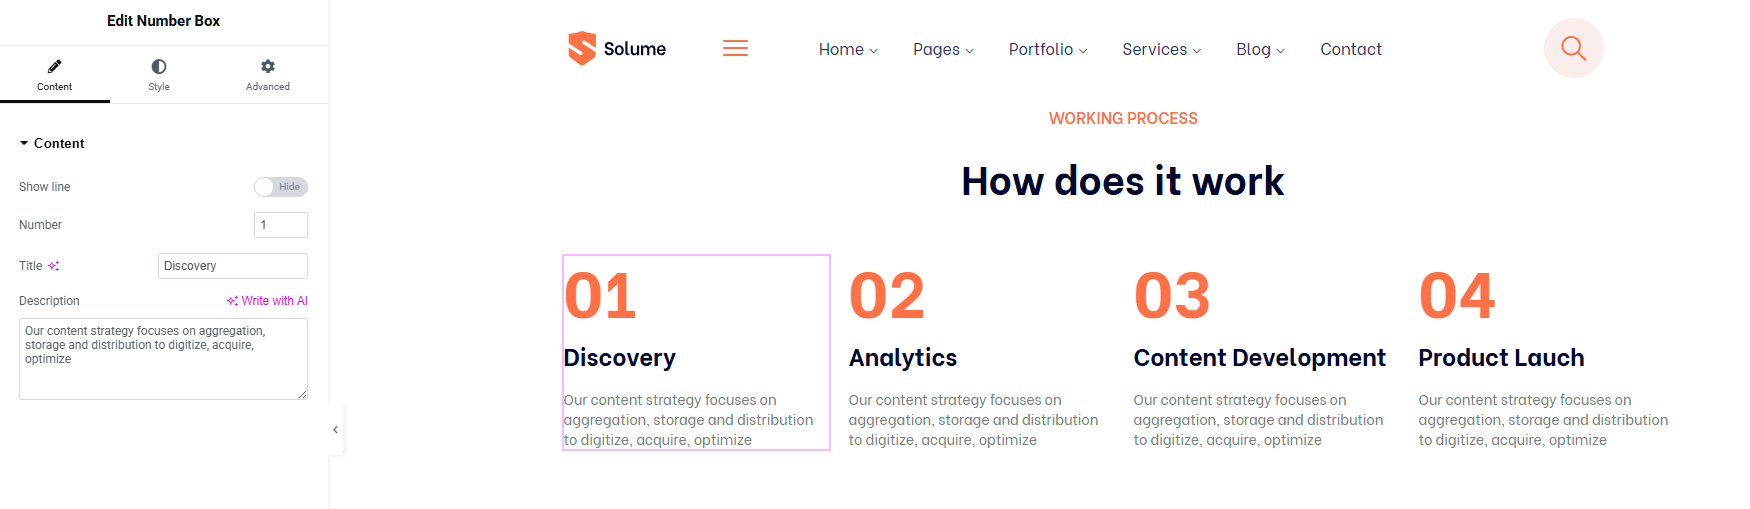
Task: Open the Advanced tab gear icon
Action: (268, 66)
